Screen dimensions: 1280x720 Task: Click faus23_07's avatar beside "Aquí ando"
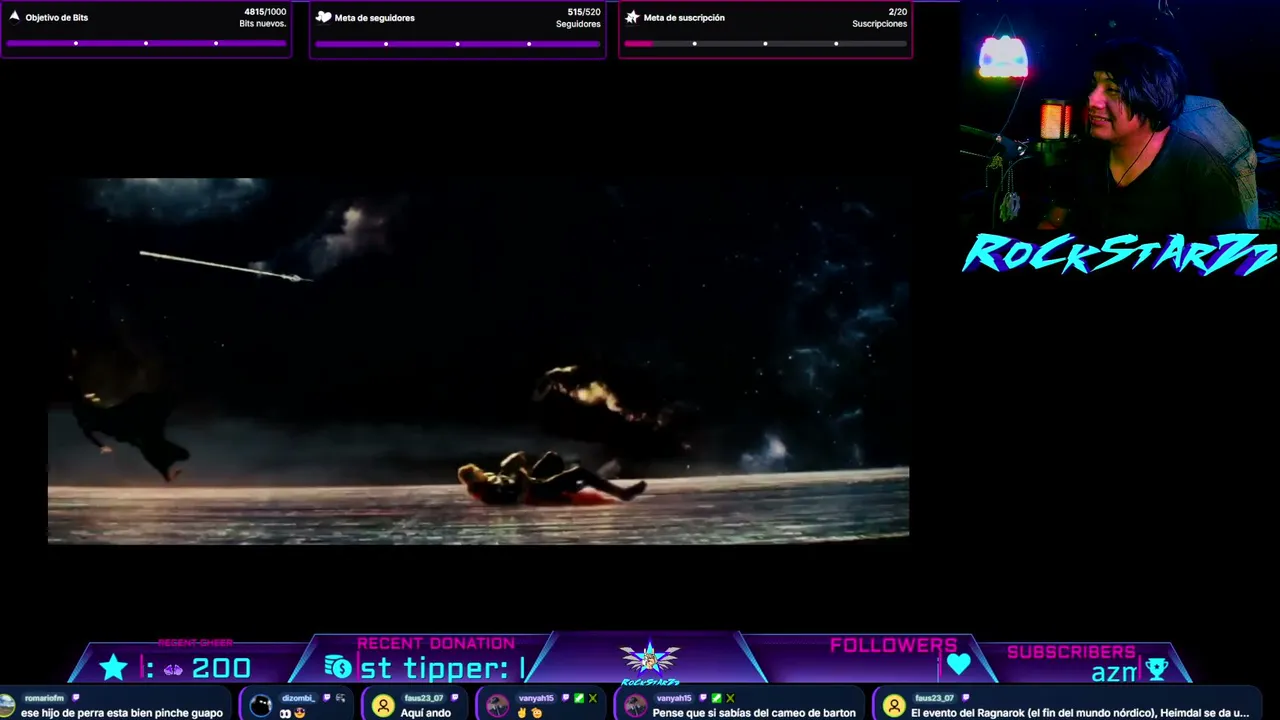(383, 706)
